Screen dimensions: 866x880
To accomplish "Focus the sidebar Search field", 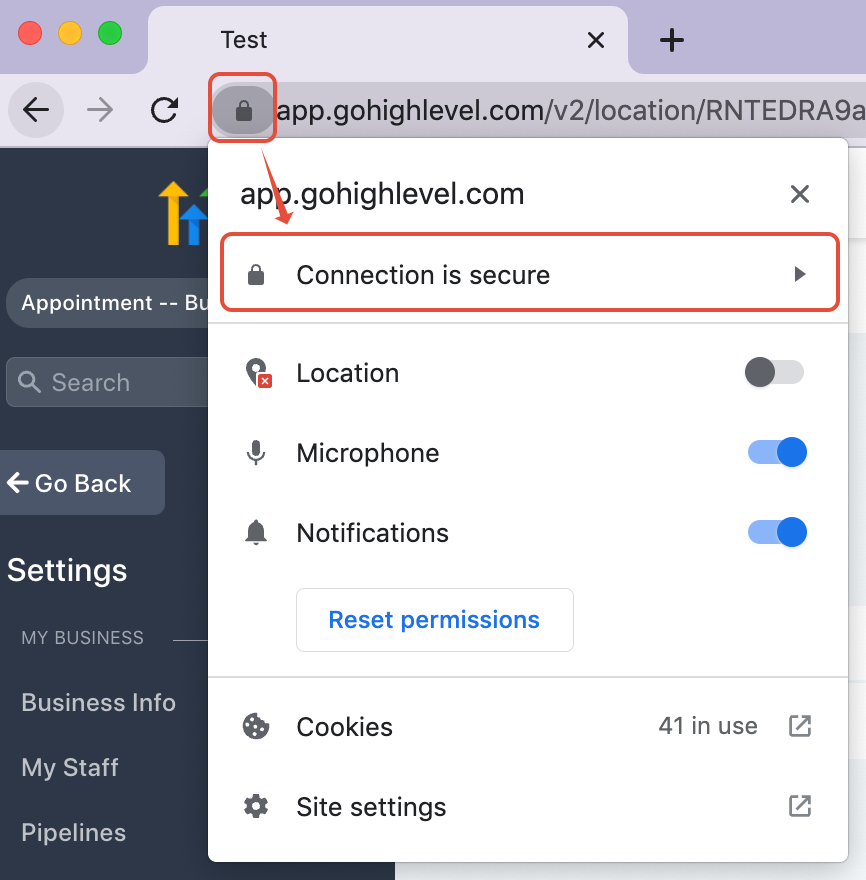I will 107,382.
